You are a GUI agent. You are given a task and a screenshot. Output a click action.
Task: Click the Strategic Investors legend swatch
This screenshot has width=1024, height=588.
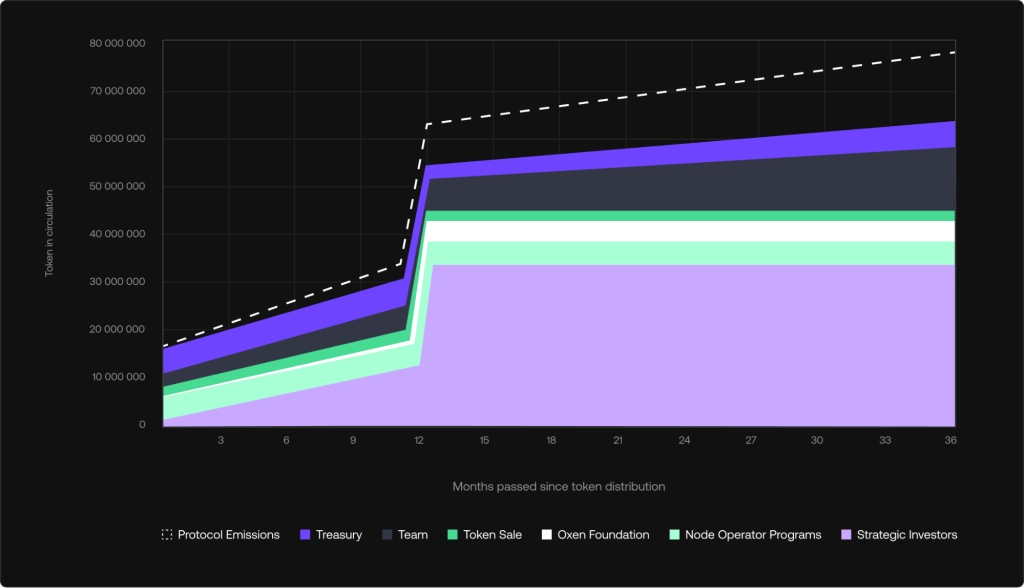844,535
